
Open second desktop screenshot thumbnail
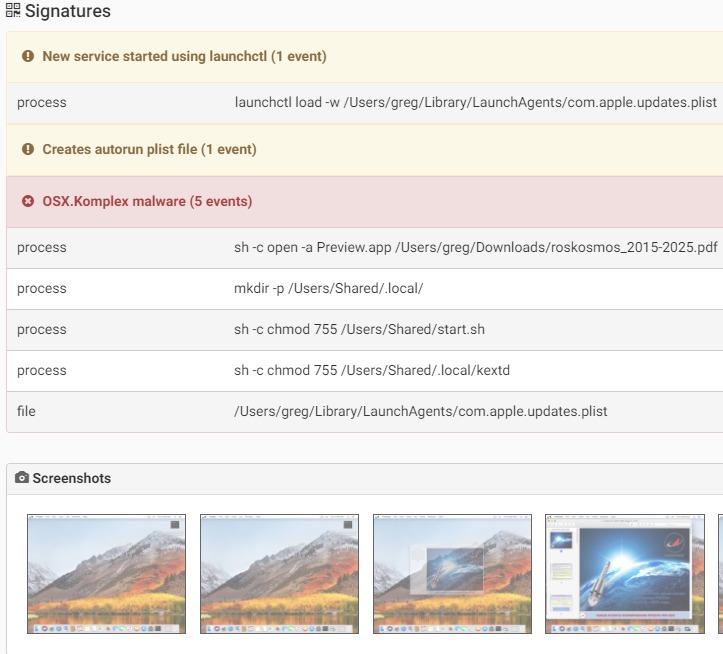[279, 574]
